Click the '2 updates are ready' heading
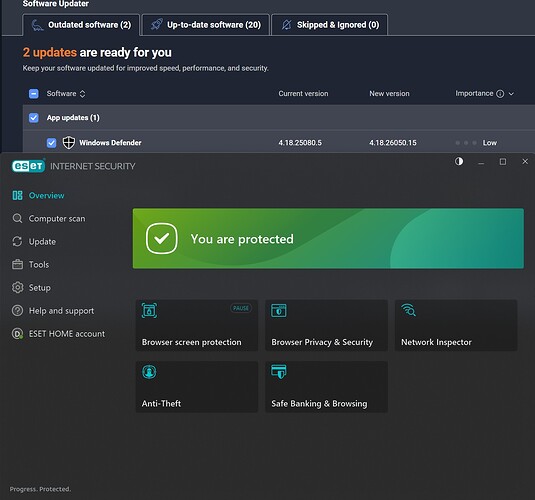The width and height of the screenshot is (535, 500). click(x=97, y=53)
